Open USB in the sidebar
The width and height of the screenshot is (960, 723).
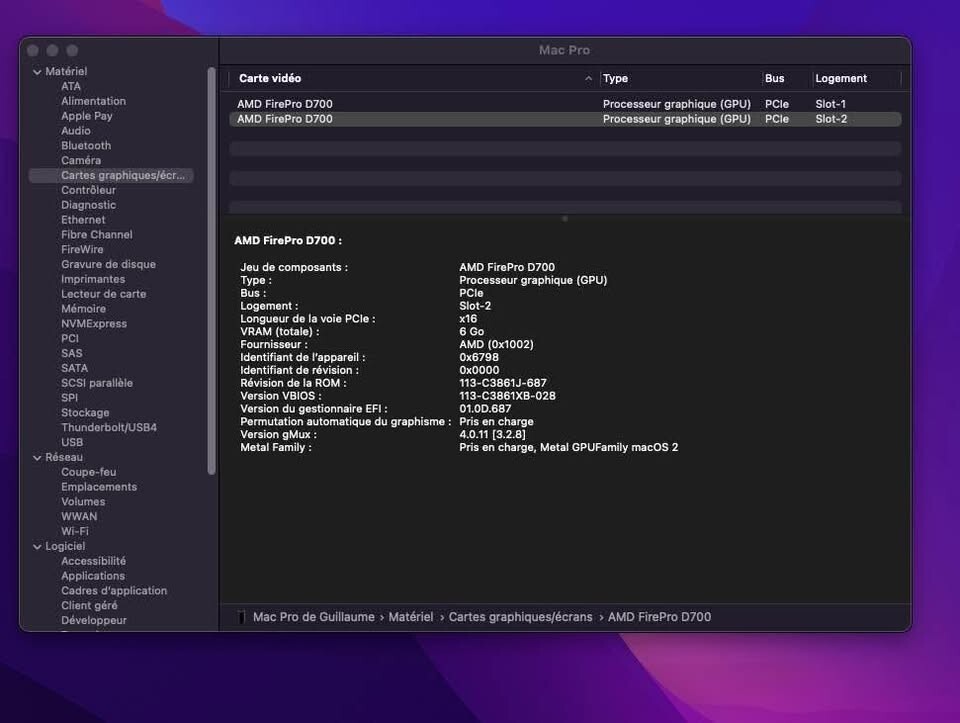coord(72,442)
